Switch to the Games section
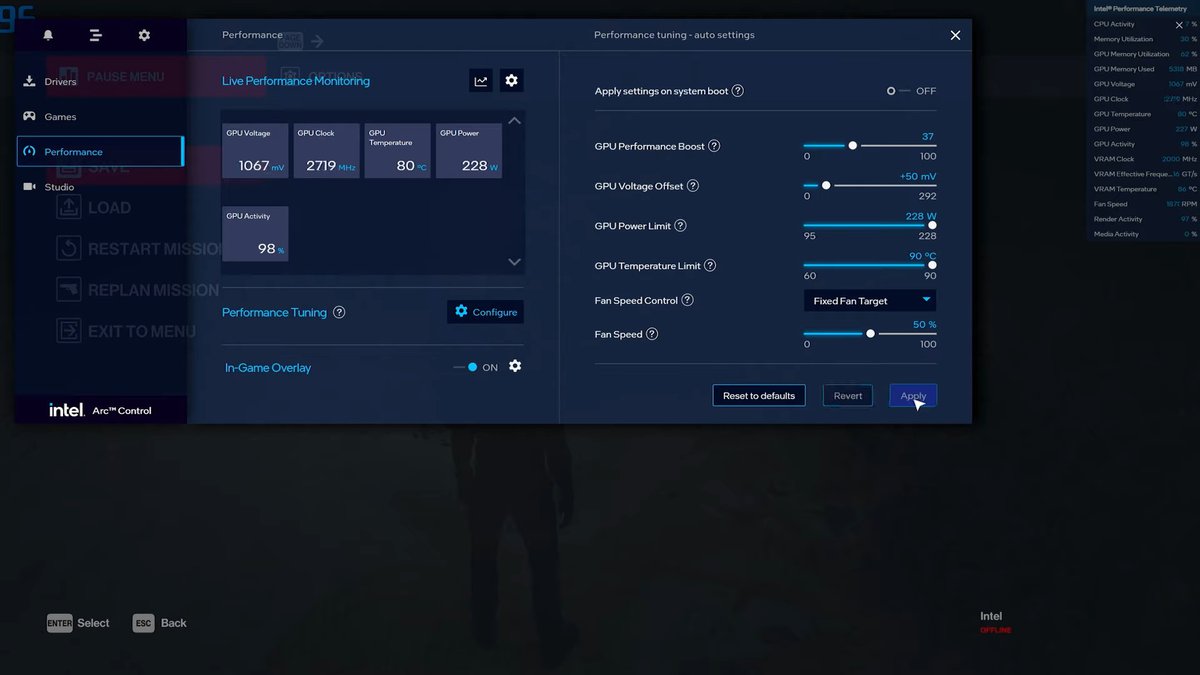 [x=60, y=117]
